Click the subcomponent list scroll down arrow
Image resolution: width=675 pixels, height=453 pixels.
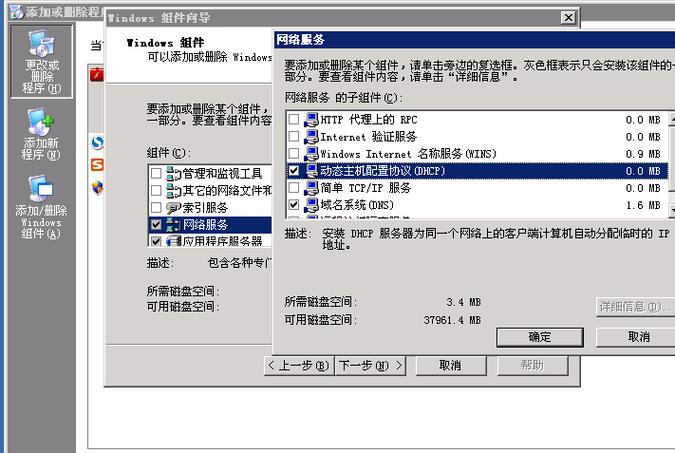[x=672, y=209]
